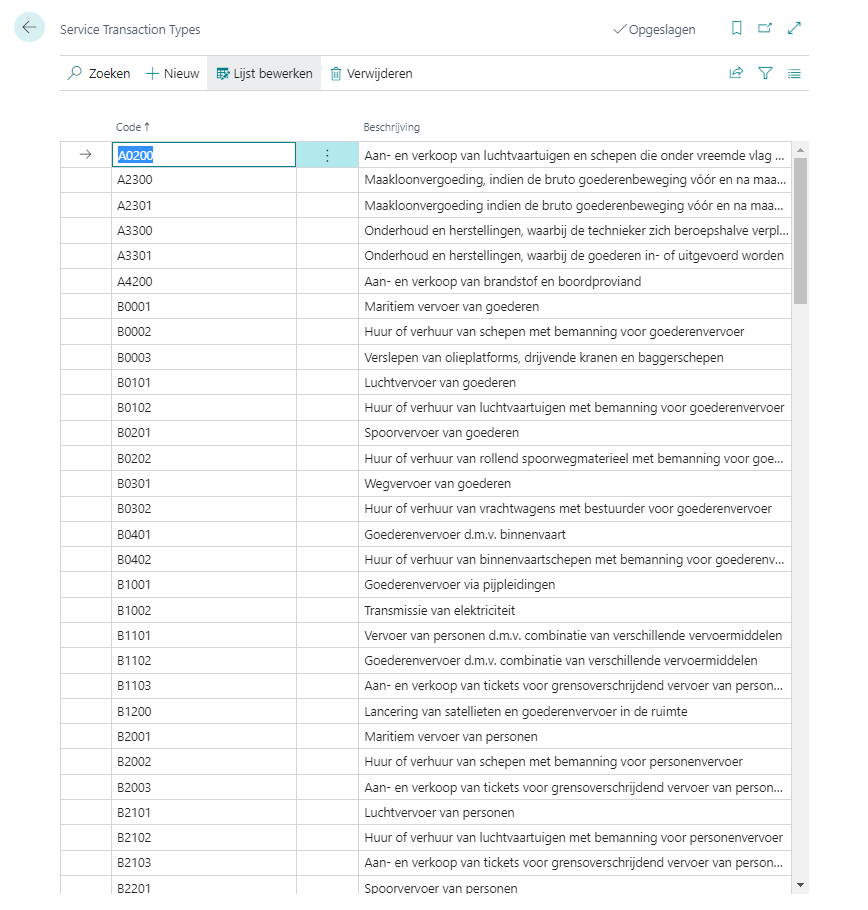The image size is (868, 910).
Task: Select code cell B0201
Action: point(204,433)
